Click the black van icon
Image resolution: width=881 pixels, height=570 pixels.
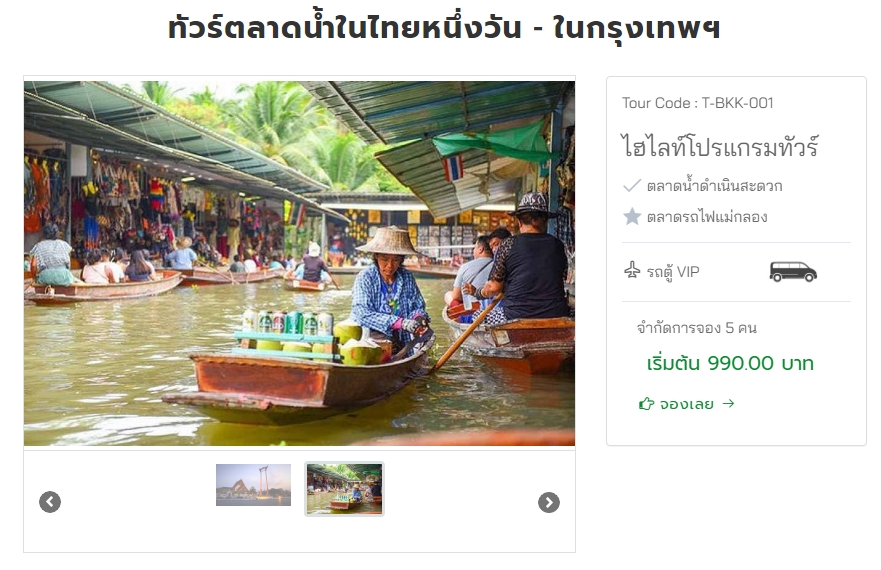tap(793, 272)
